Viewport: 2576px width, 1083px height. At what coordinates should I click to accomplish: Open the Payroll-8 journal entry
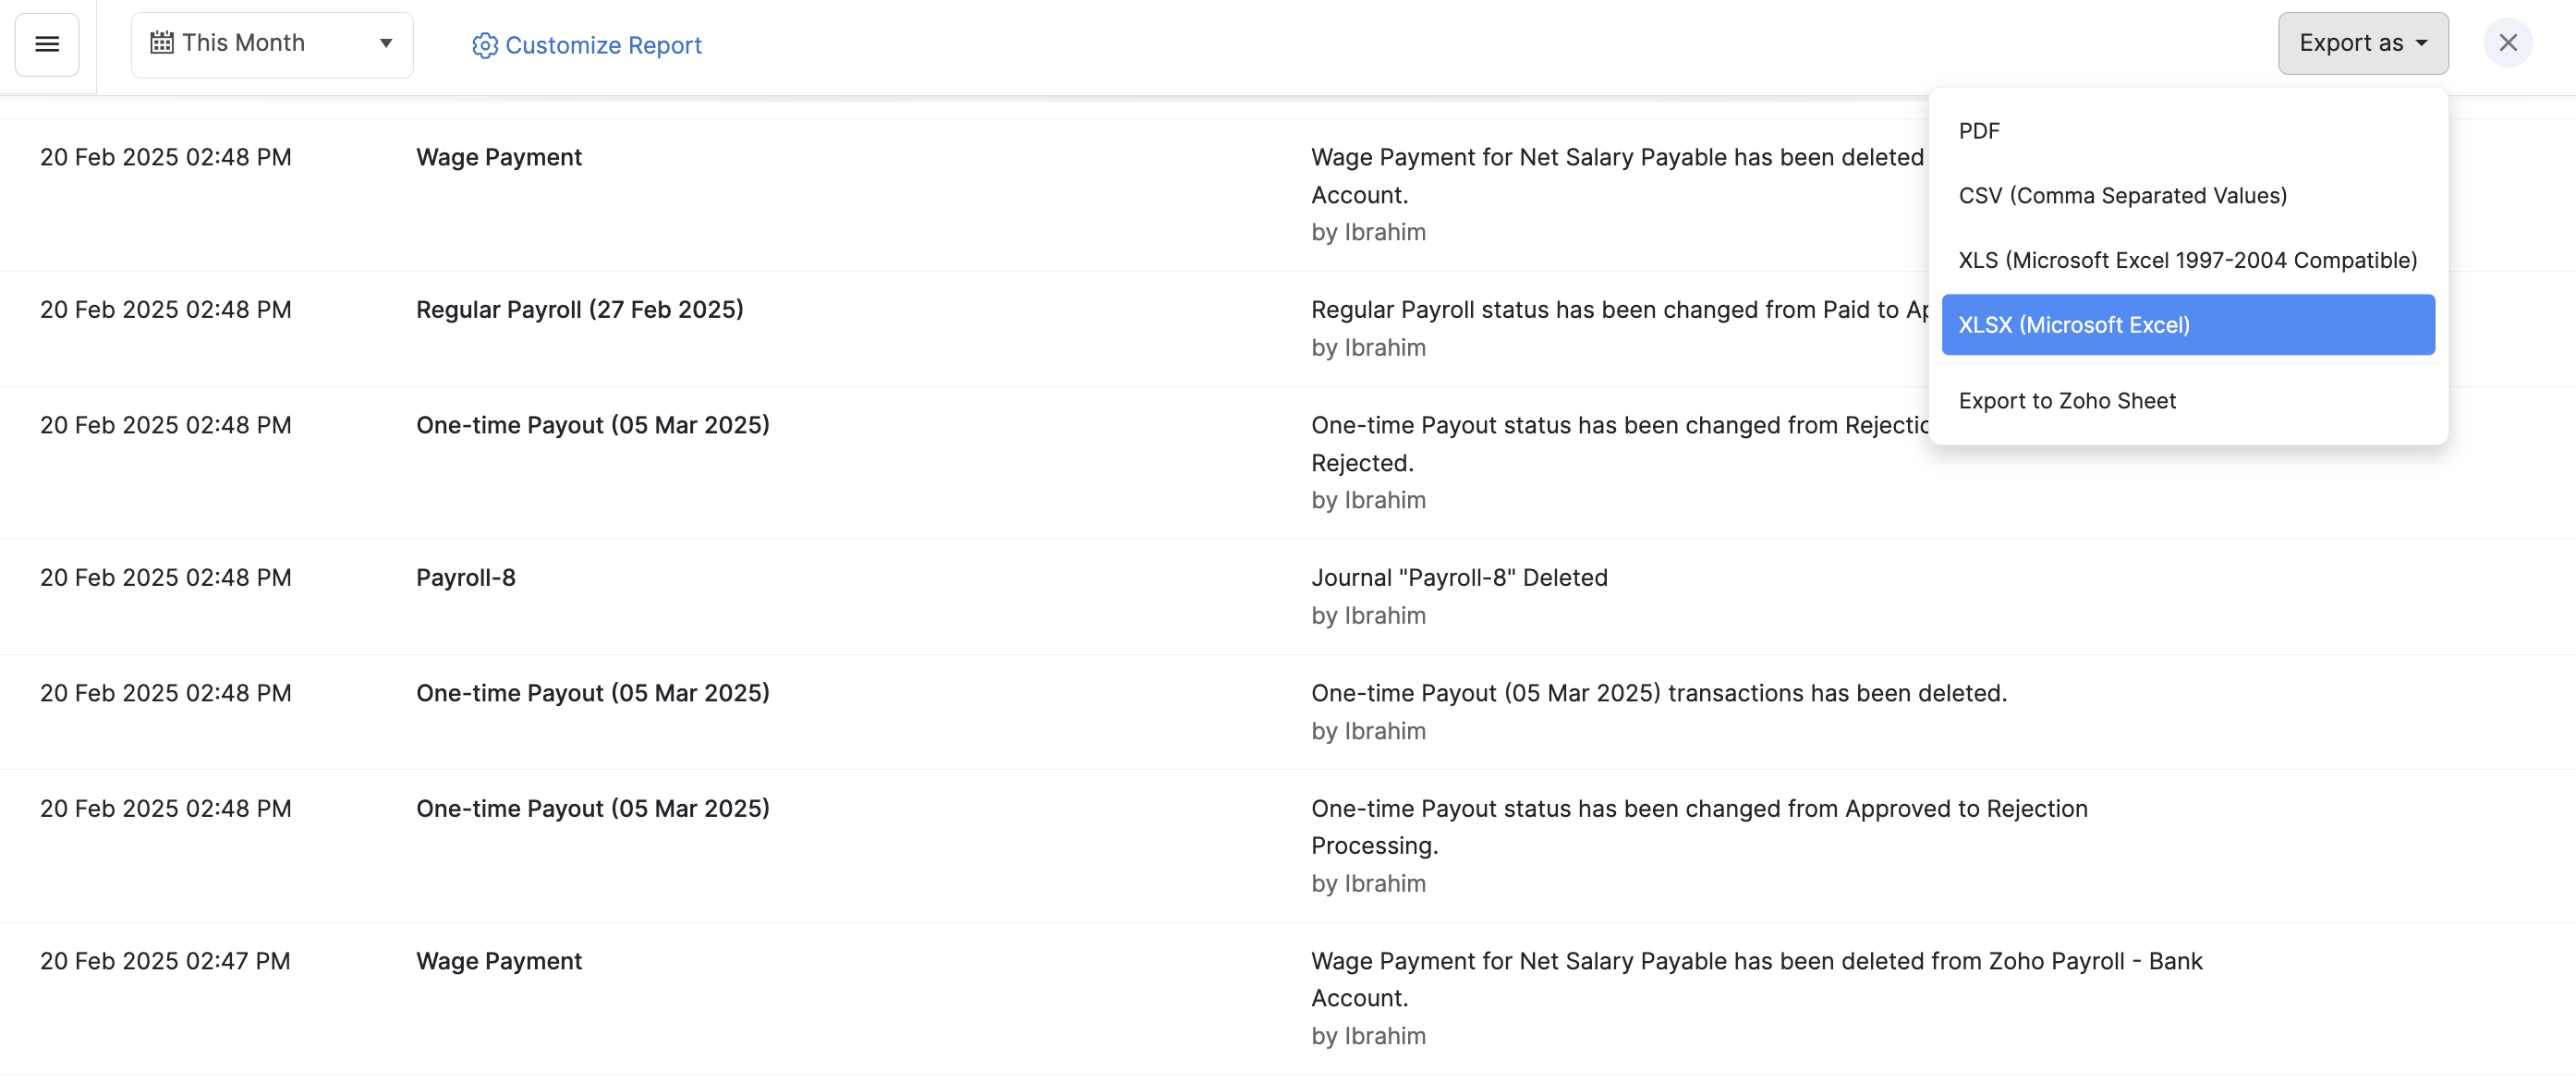[x=465, y=578]
